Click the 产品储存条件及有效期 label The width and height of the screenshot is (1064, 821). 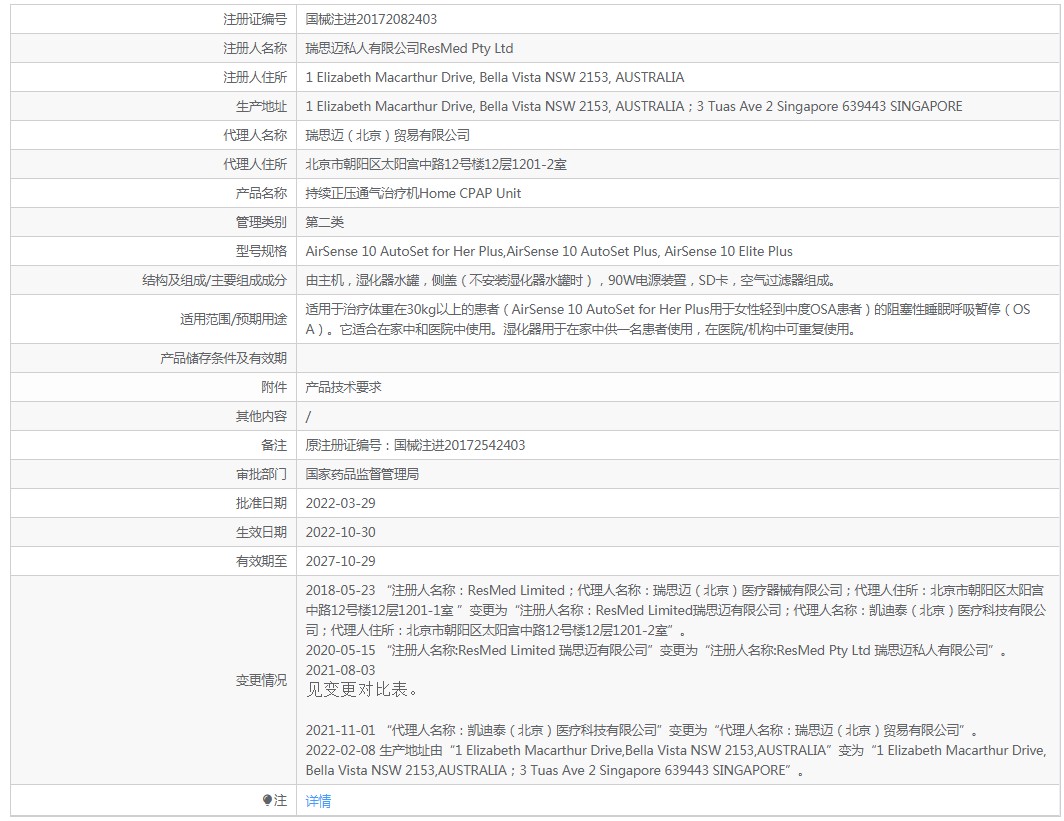223,358
